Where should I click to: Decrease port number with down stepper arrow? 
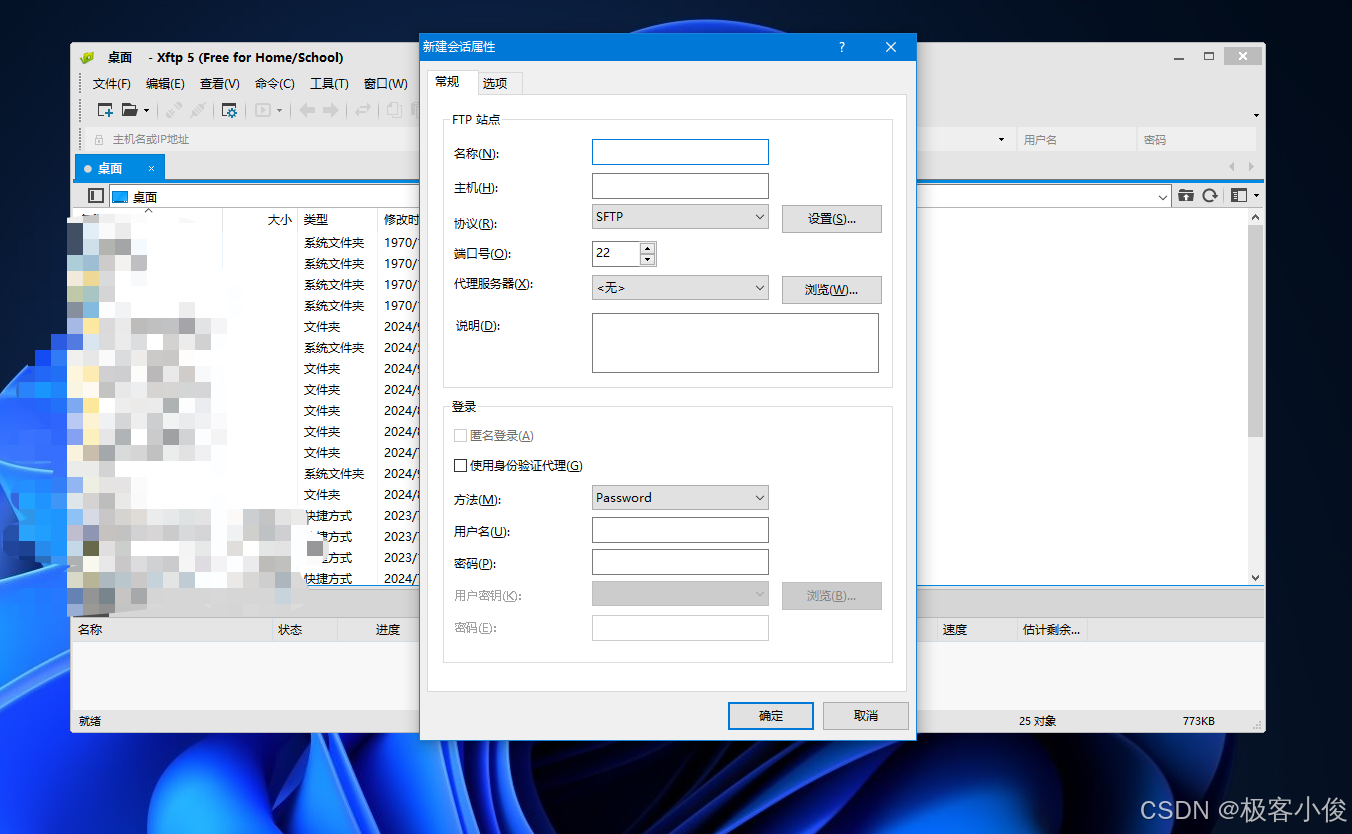(x=647, y=260)
